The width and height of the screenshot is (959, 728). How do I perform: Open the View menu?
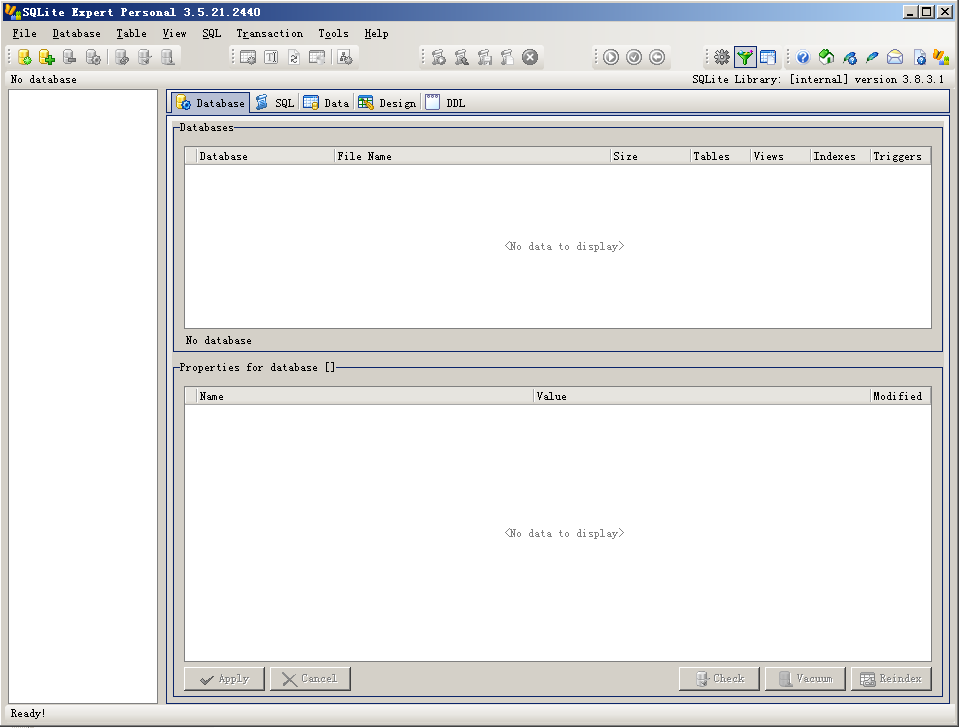(174, 34)
